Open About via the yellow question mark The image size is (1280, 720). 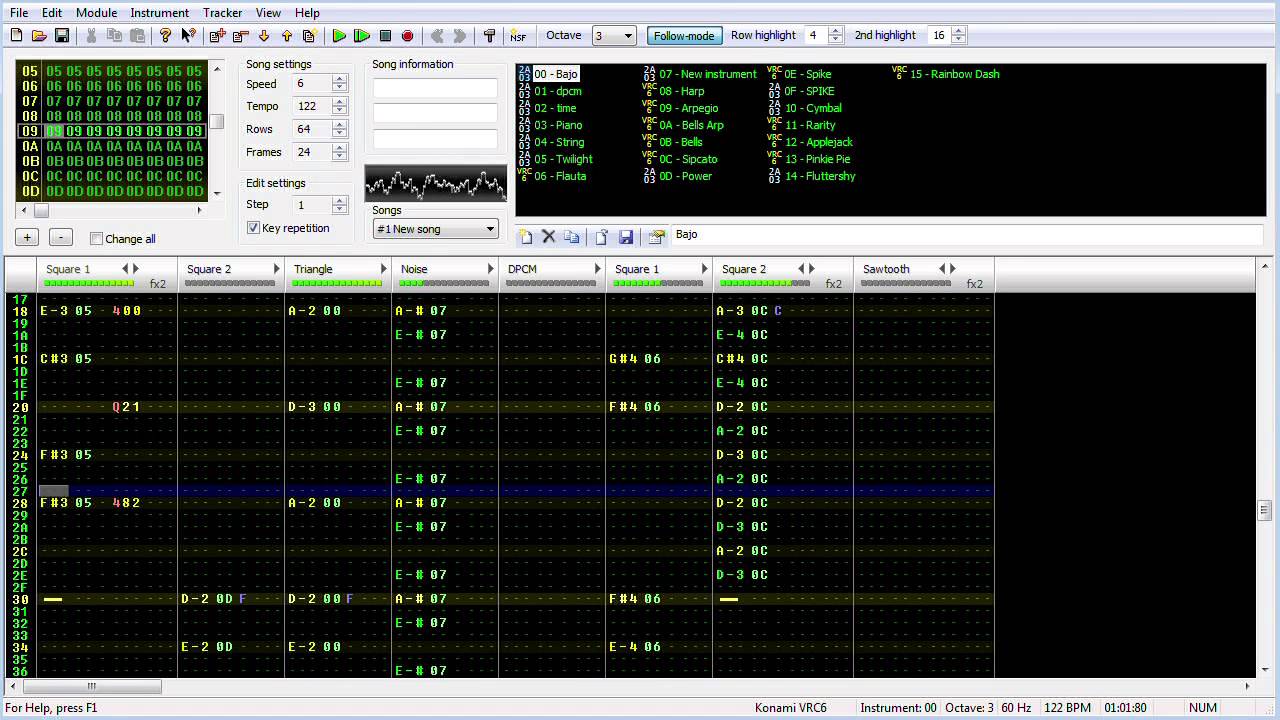click(x=166, y=36)
